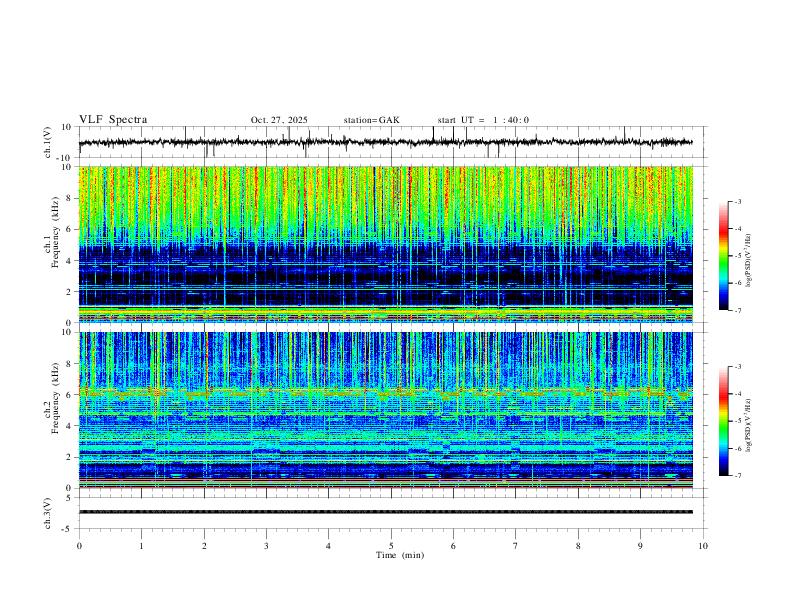
Task: Click the '8' tick on ch.1 frequency axis
Action: point(69,198)
